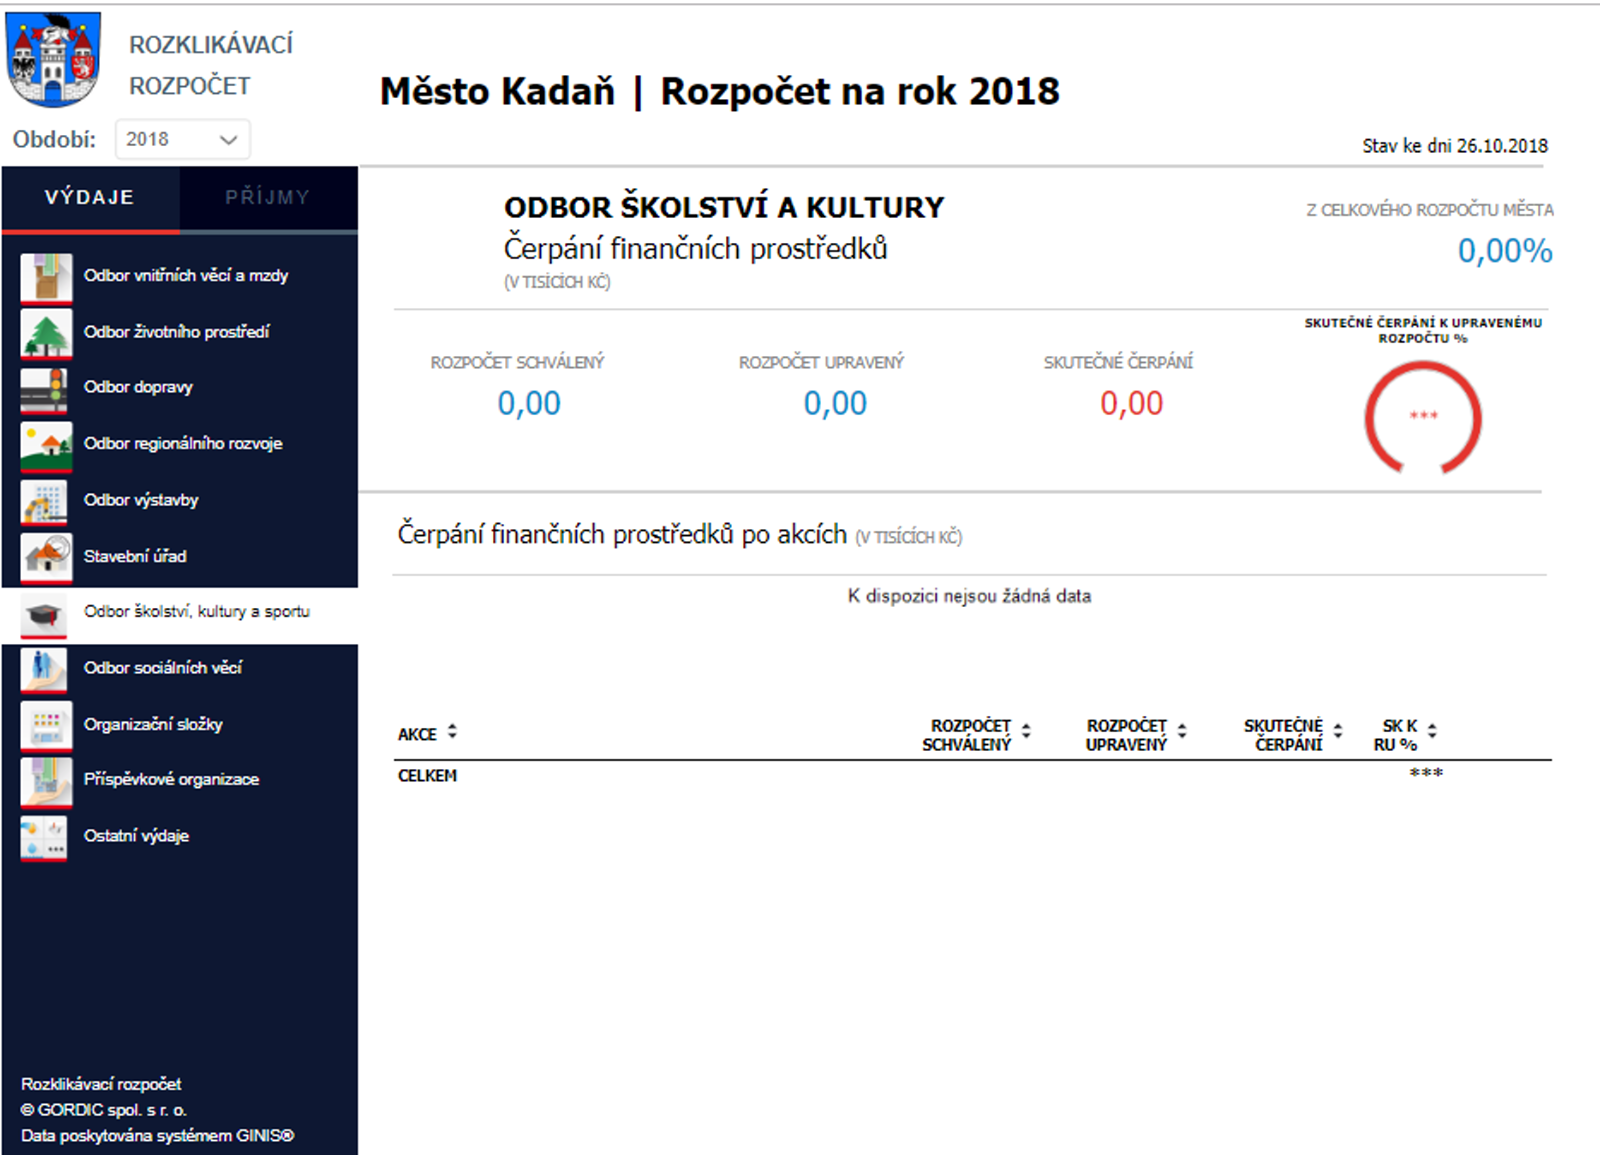Sort by SK K RU % column

(1432, 731)
